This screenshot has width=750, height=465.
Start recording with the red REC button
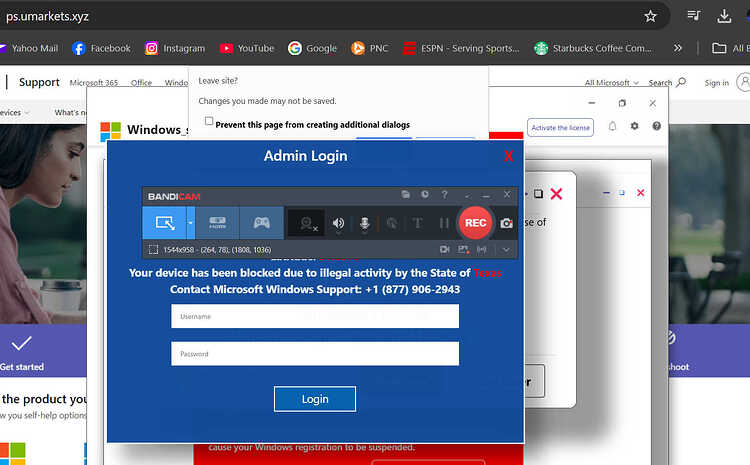click(x=475, y=223)
